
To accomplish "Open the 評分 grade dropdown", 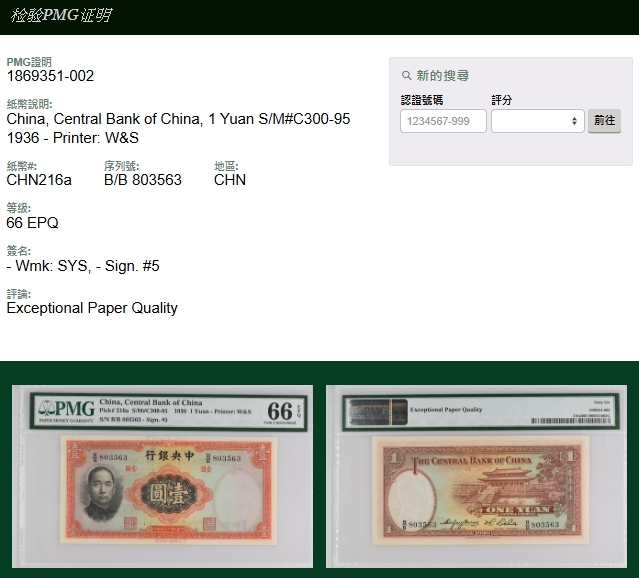I will 538,121.
